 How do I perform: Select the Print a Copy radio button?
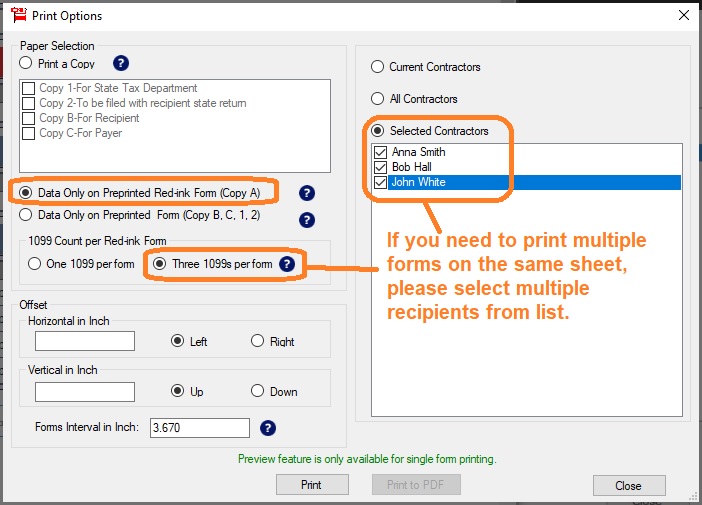click(26, 63)
